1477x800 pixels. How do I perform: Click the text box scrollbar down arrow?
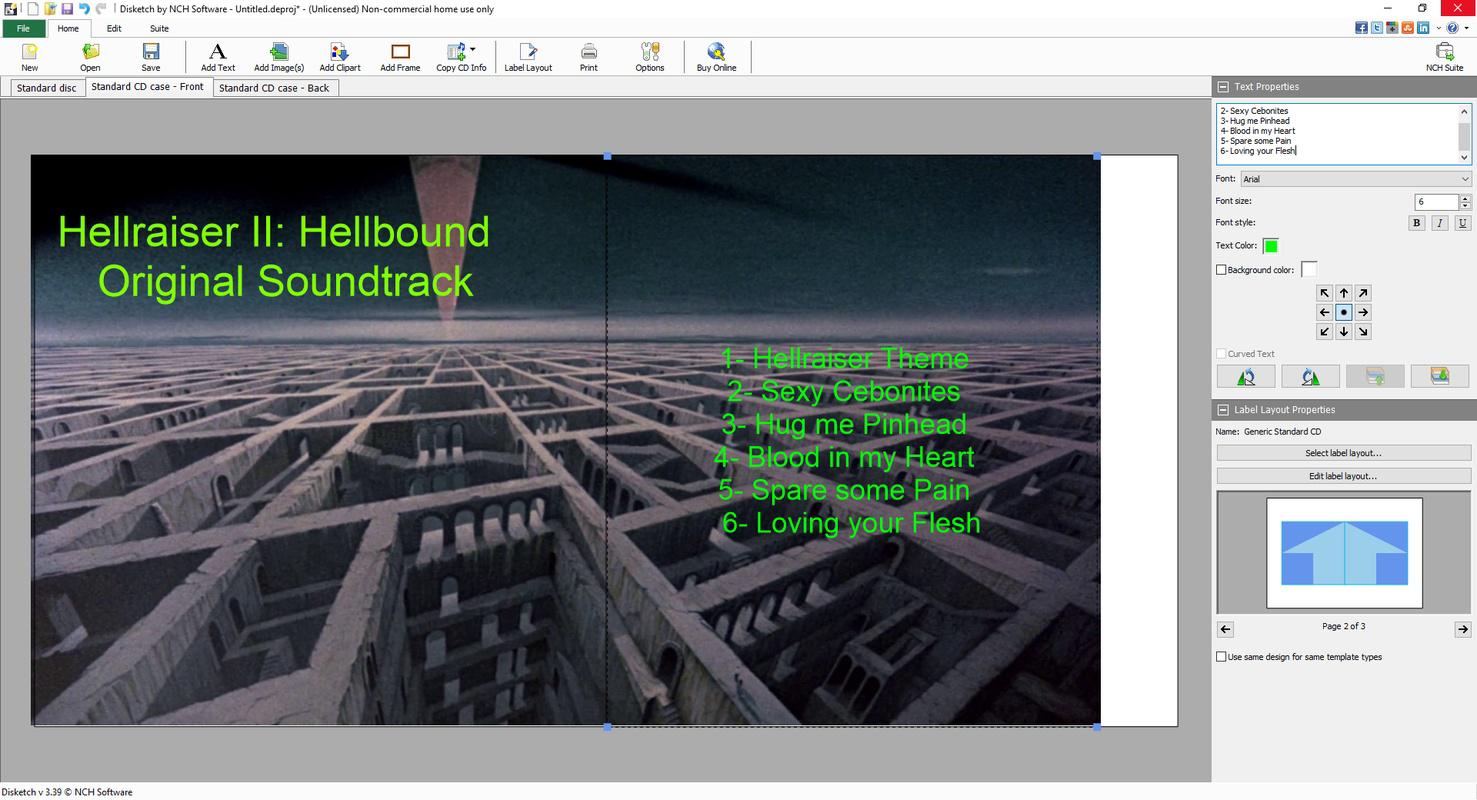pyautogui.click(x=1465, y=157)
